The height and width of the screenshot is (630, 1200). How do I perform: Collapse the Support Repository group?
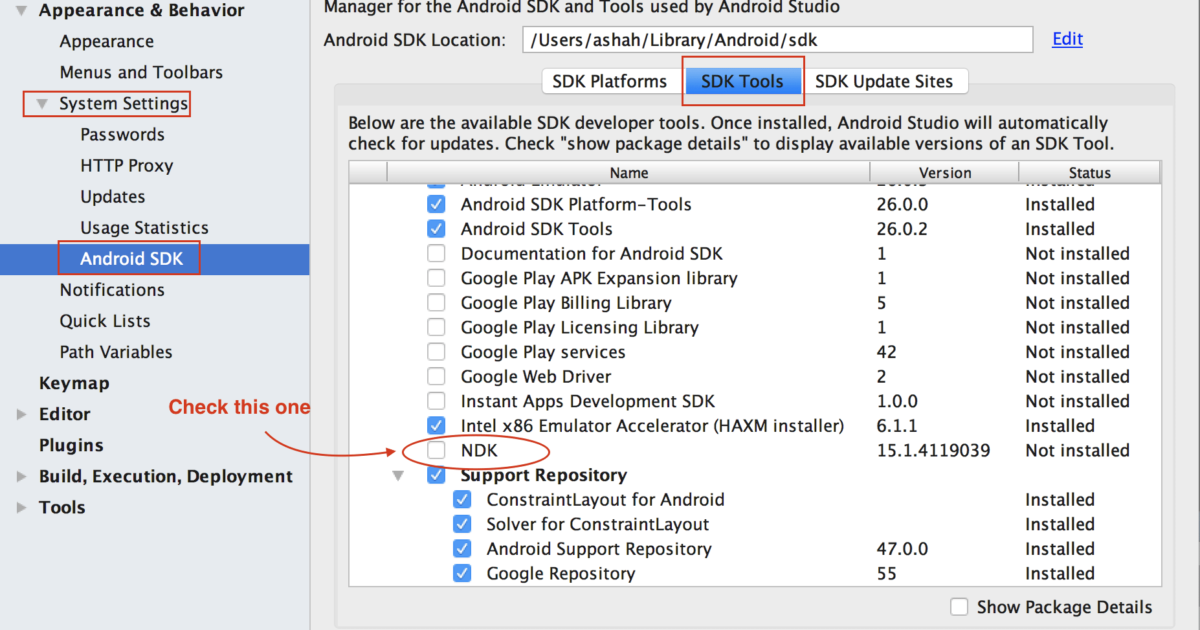click(x=398, y=476)
